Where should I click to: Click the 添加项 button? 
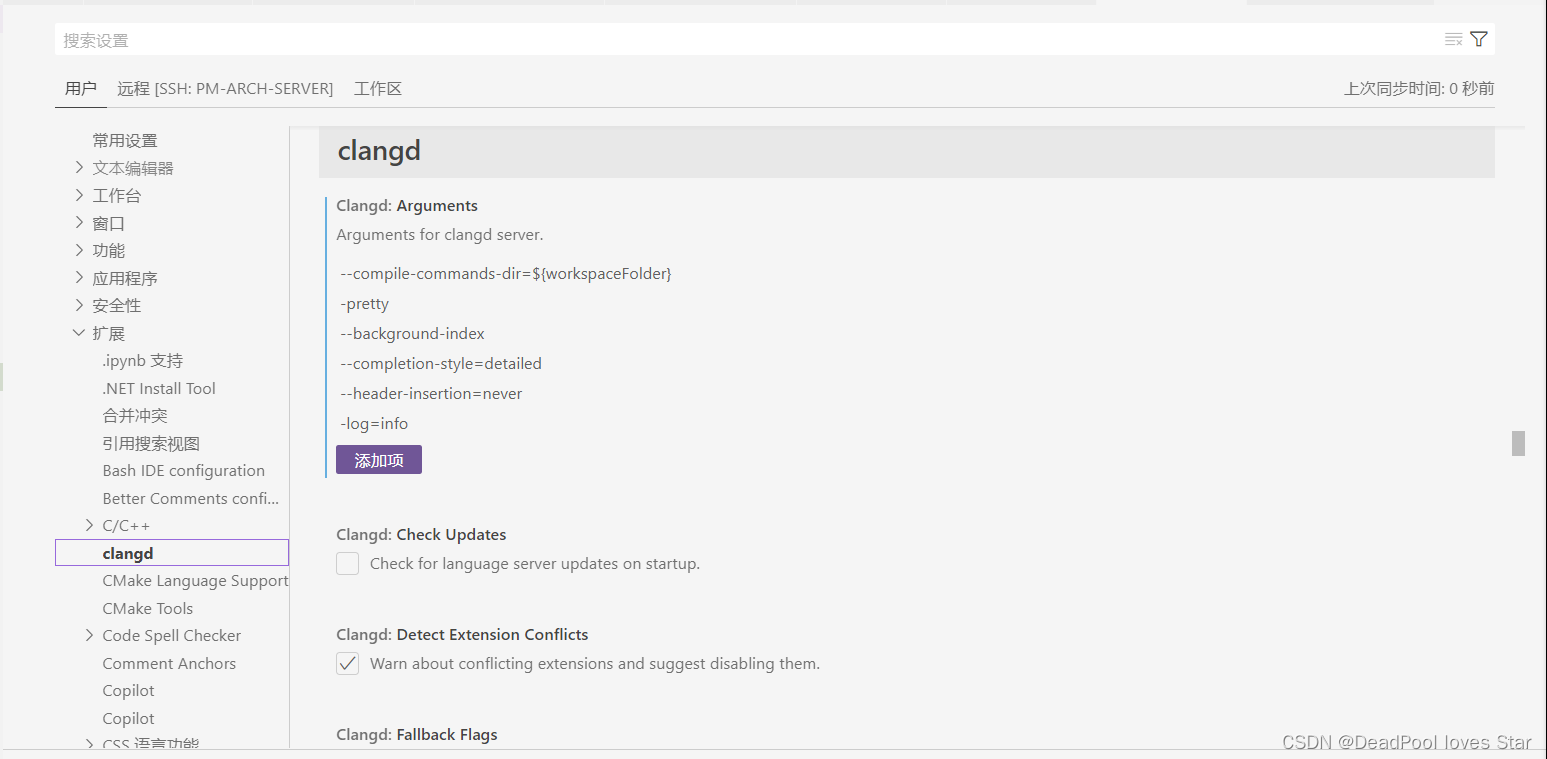coord(379,460)
